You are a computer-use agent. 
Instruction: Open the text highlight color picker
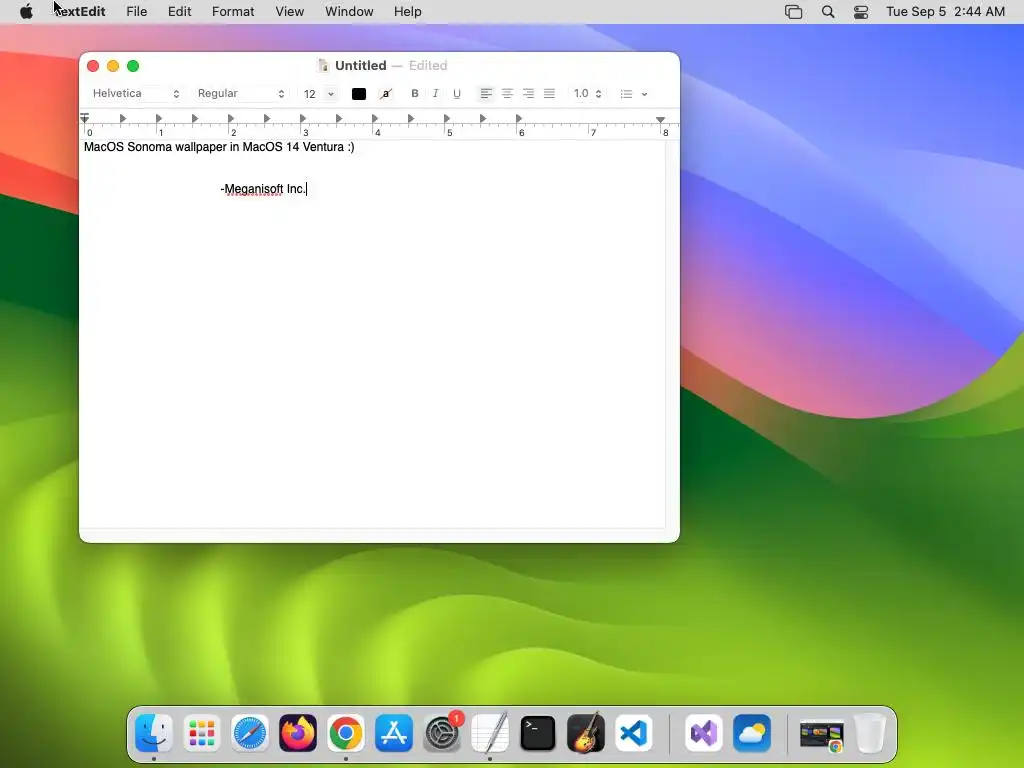pyautogui.click(x=386, y=94)
